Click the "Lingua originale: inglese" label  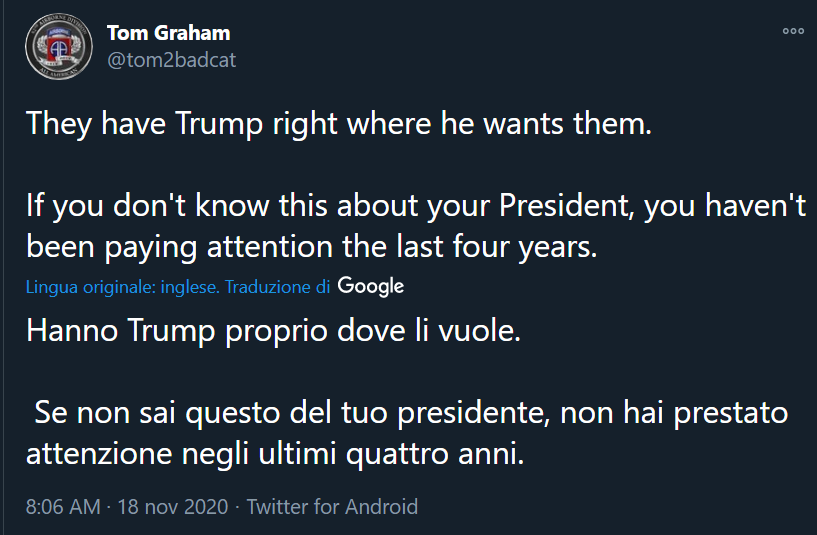[x=123, y=287]
